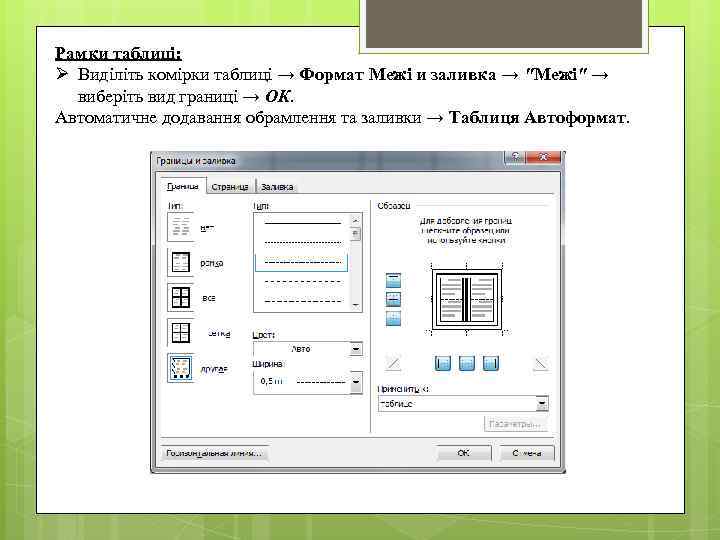
Task: Click the Отмена cancel button
Action: coord(527,453)
